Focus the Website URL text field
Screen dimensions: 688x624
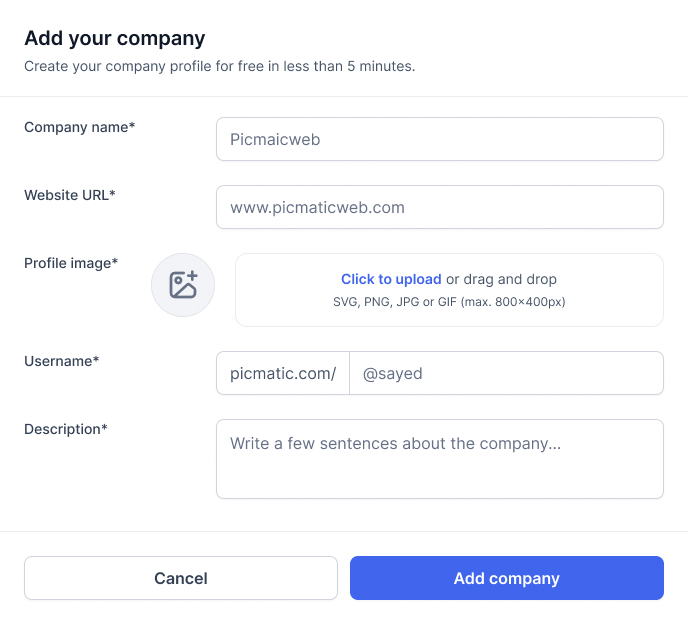(440, 207)
